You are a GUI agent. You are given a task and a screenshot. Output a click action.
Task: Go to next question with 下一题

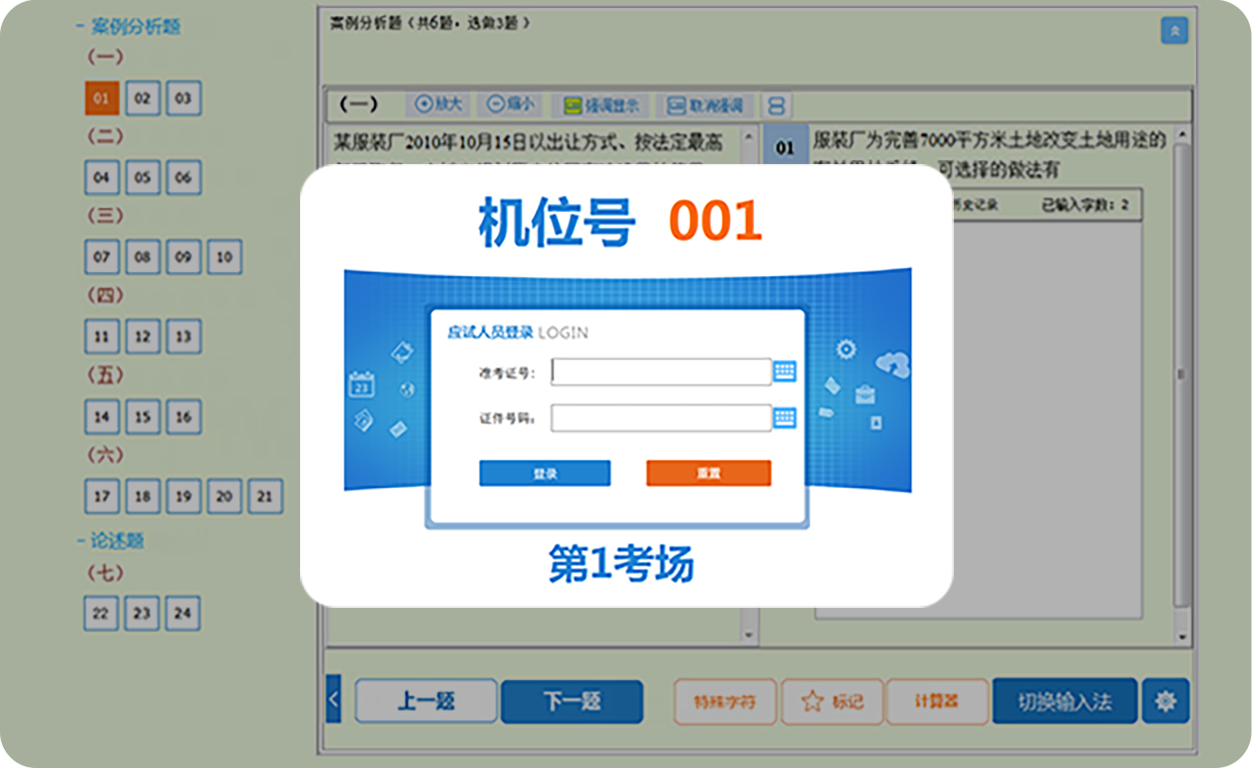tap(571, 701)
